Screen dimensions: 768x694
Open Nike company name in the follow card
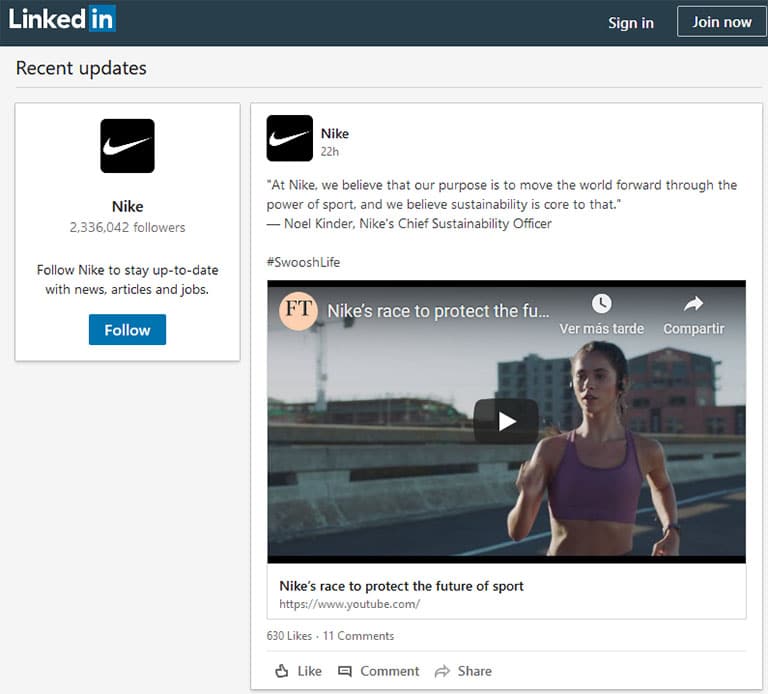click(x=127, y=206)
